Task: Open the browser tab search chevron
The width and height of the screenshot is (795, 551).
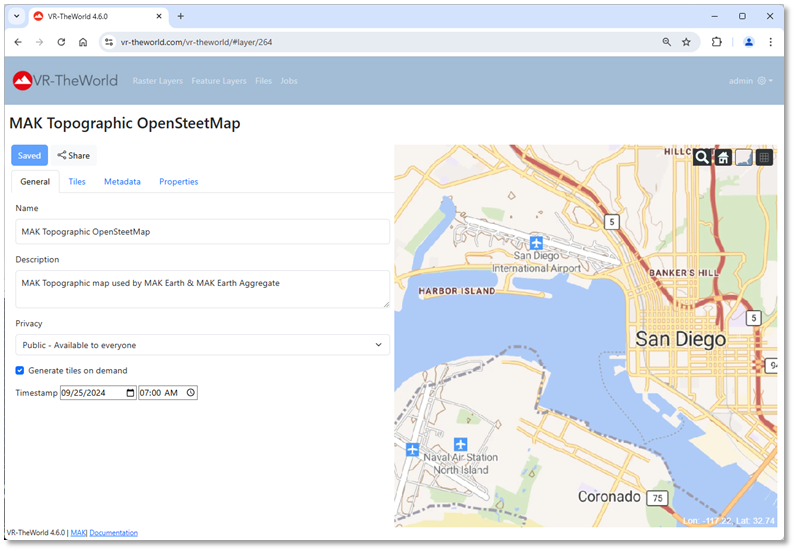Action: [x=16, y=16]
